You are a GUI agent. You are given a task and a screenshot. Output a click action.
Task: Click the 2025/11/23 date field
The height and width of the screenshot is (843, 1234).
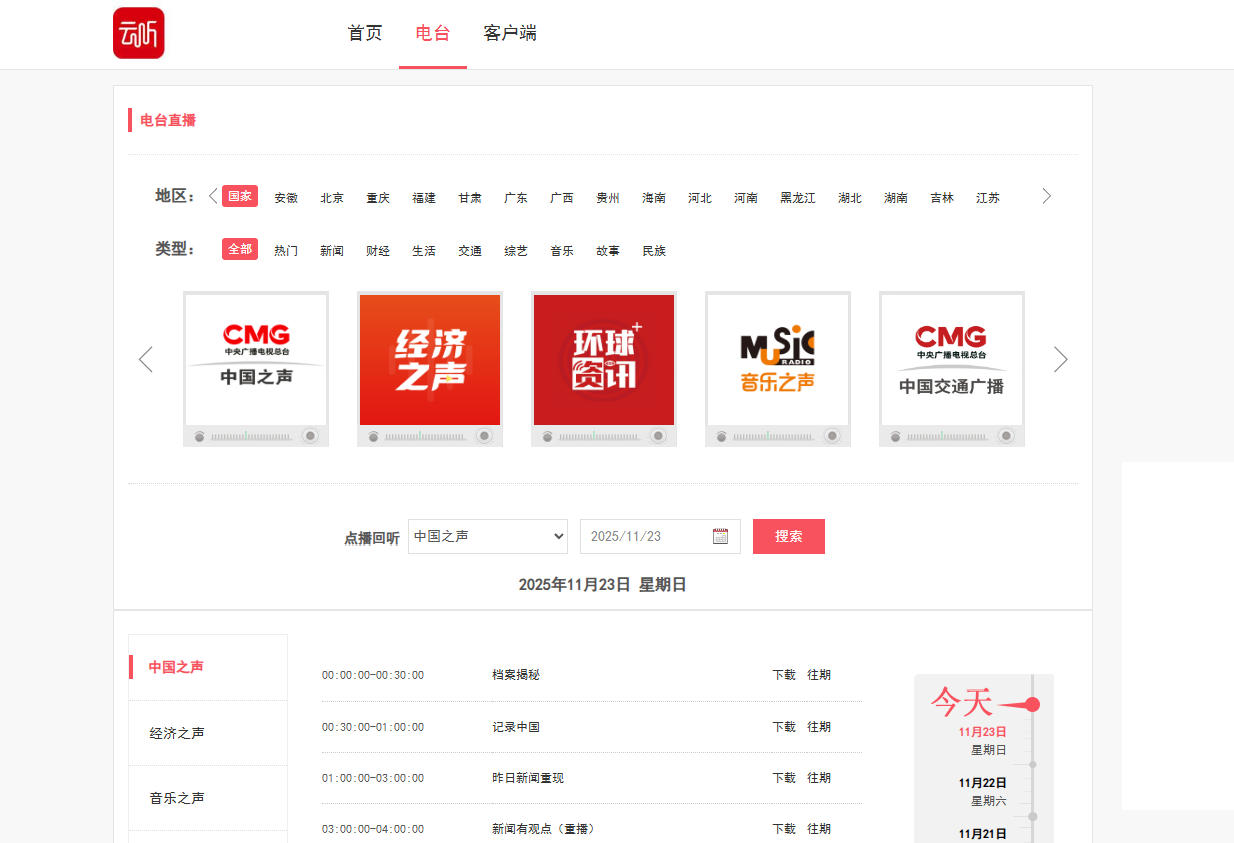click(x=660, y=536)
